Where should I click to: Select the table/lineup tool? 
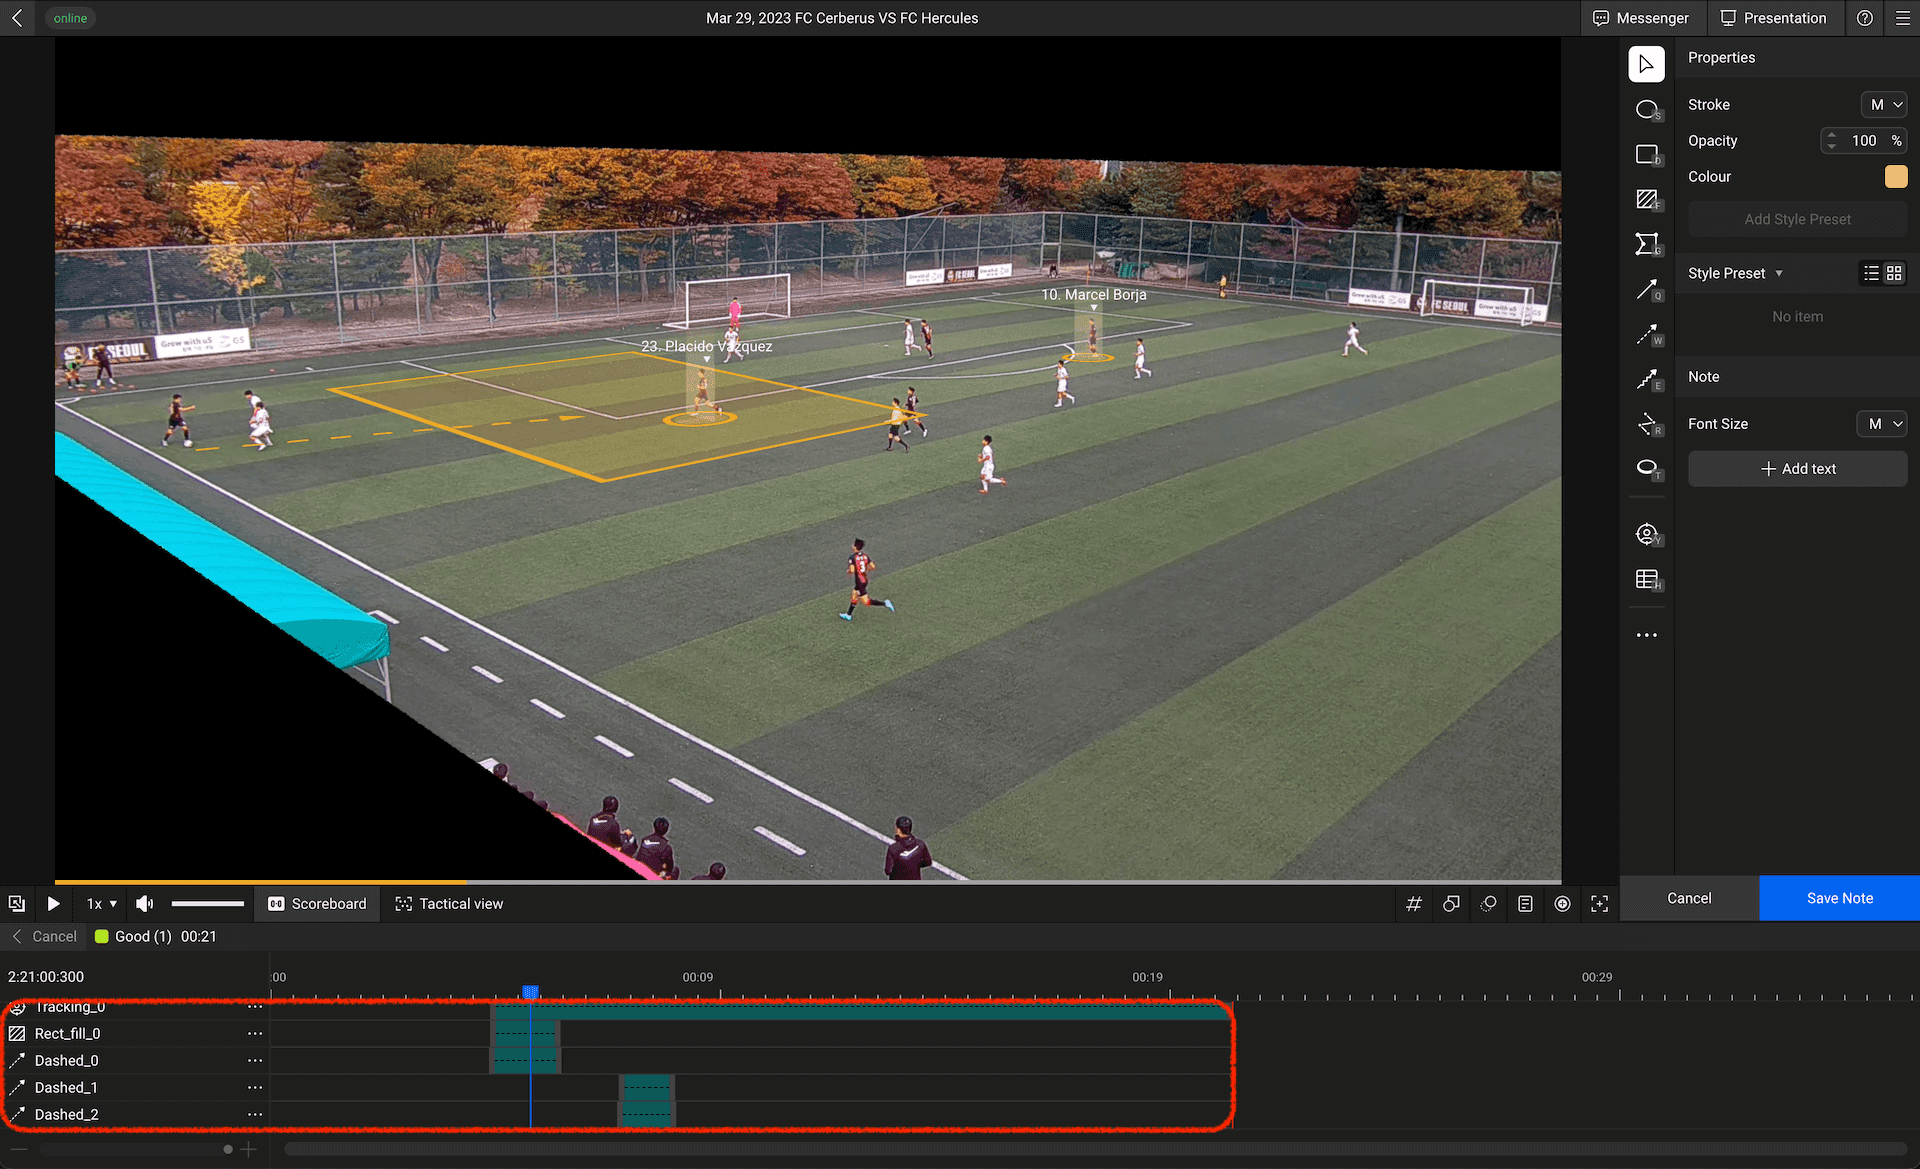click(x=1646, y=579)
